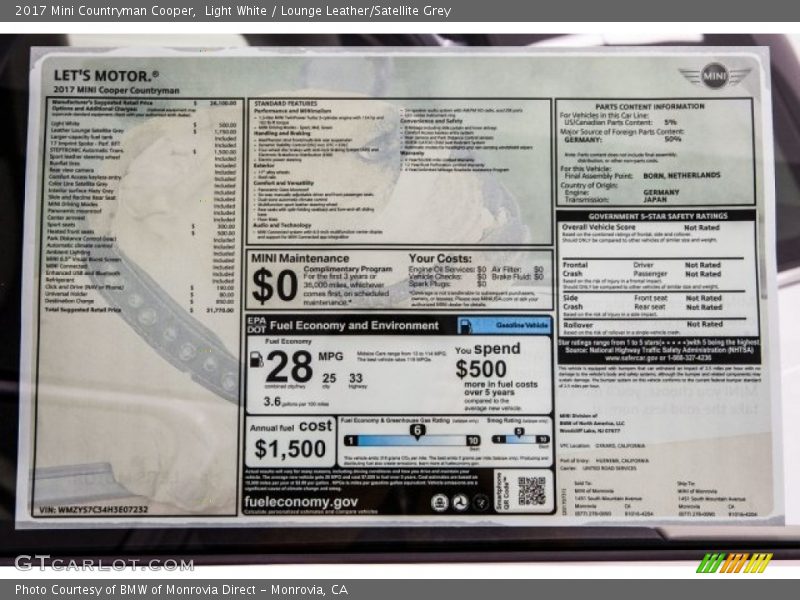Click the large $0 maintenance figure
Viewport: 800px width, 600px height.
tap(274, 286)
